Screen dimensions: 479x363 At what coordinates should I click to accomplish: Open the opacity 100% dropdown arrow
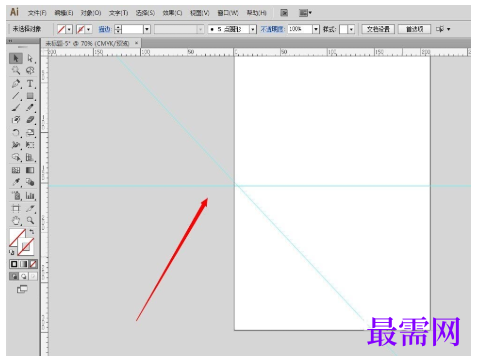[316, 29]
